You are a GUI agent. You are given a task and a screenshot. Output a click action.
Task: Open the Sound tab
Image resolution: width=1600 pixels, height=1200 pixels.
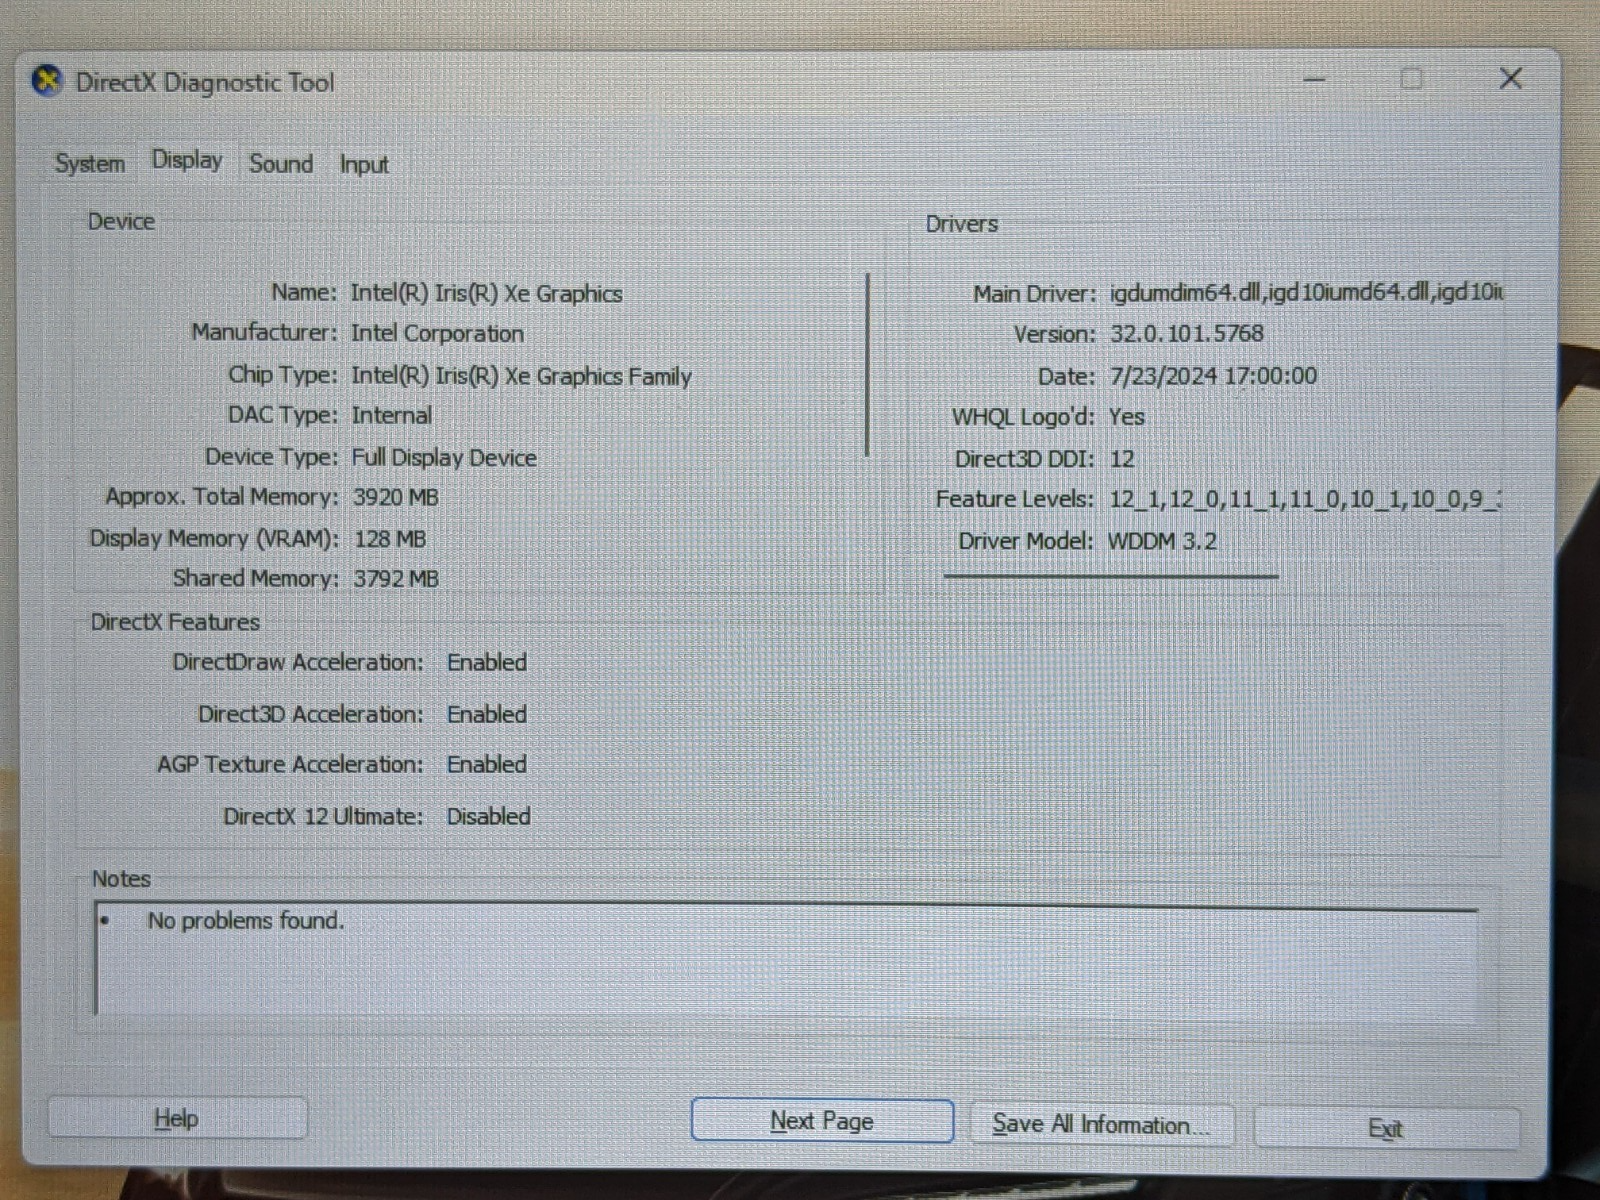tap(281, 164)
